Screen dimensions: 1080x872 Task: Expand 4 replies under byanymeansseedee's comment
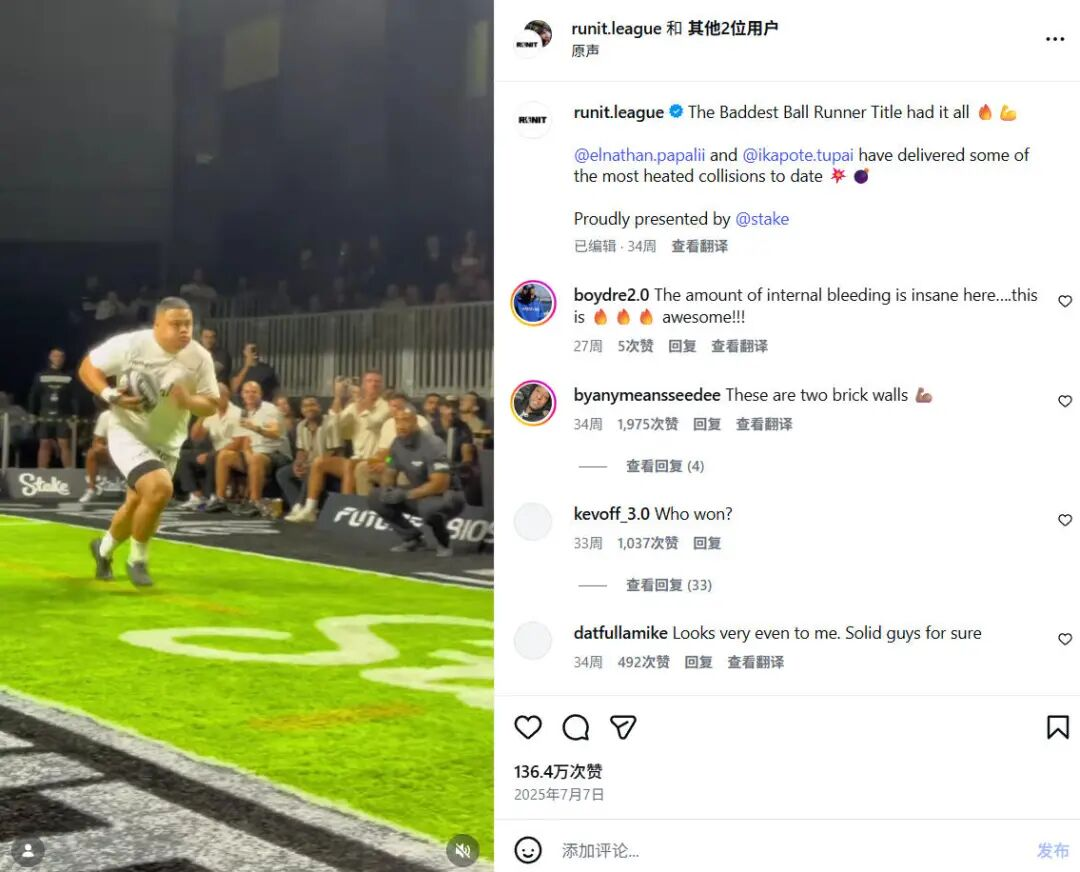tap(664, 466)
